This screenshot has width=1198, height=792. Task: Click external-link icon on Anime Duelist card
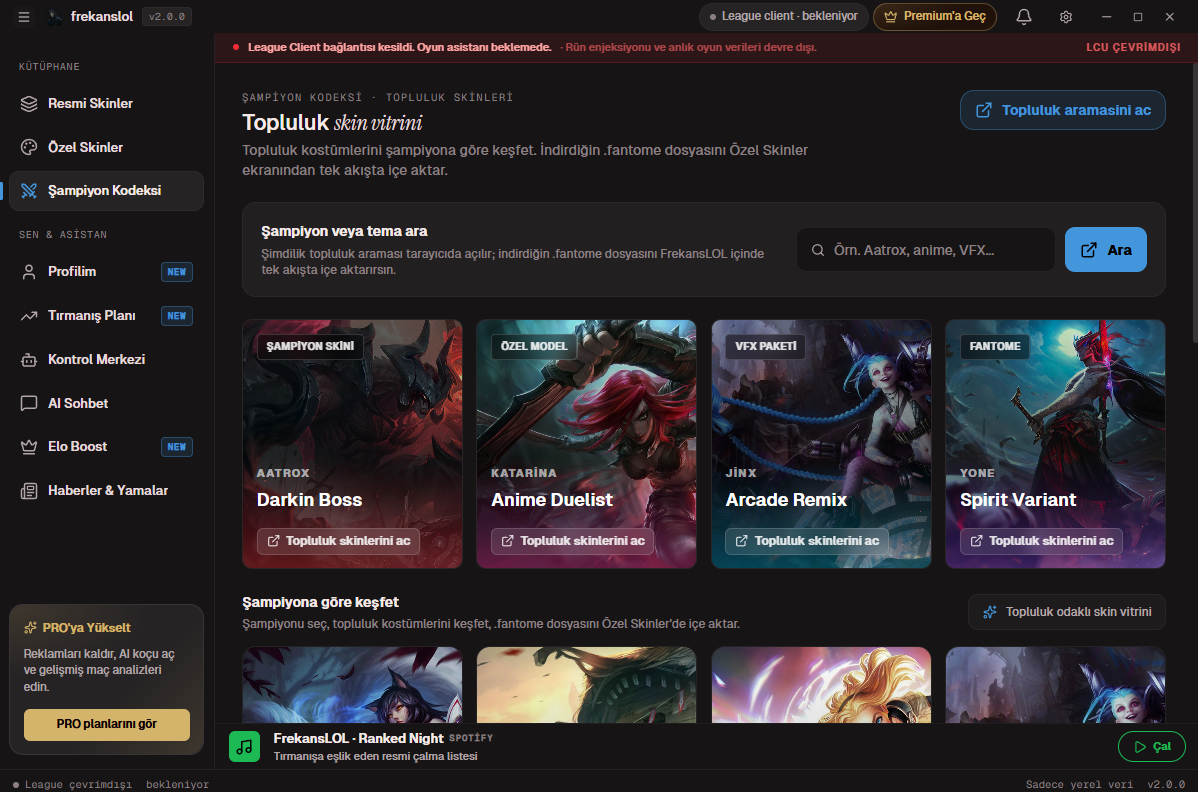[x=507, y=541]
